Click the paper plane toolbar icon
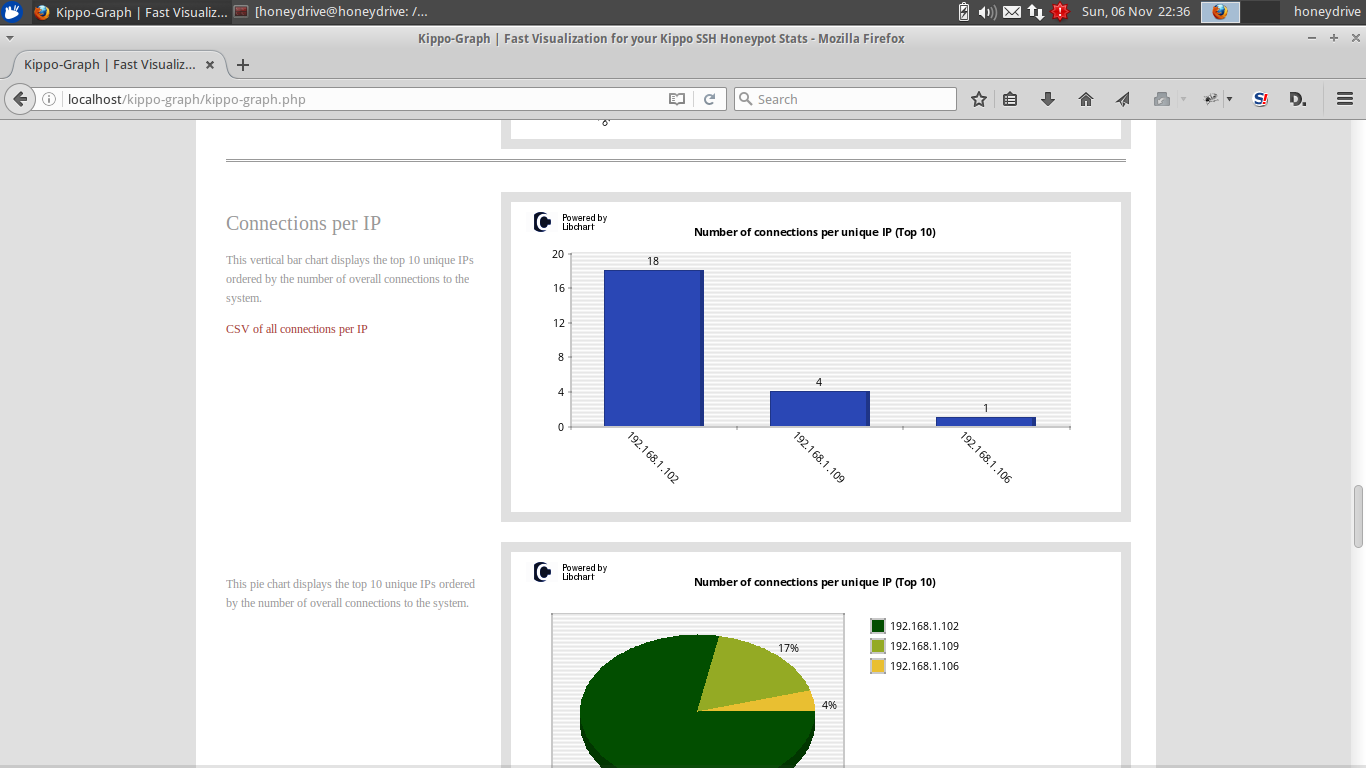 (1123, 99)
